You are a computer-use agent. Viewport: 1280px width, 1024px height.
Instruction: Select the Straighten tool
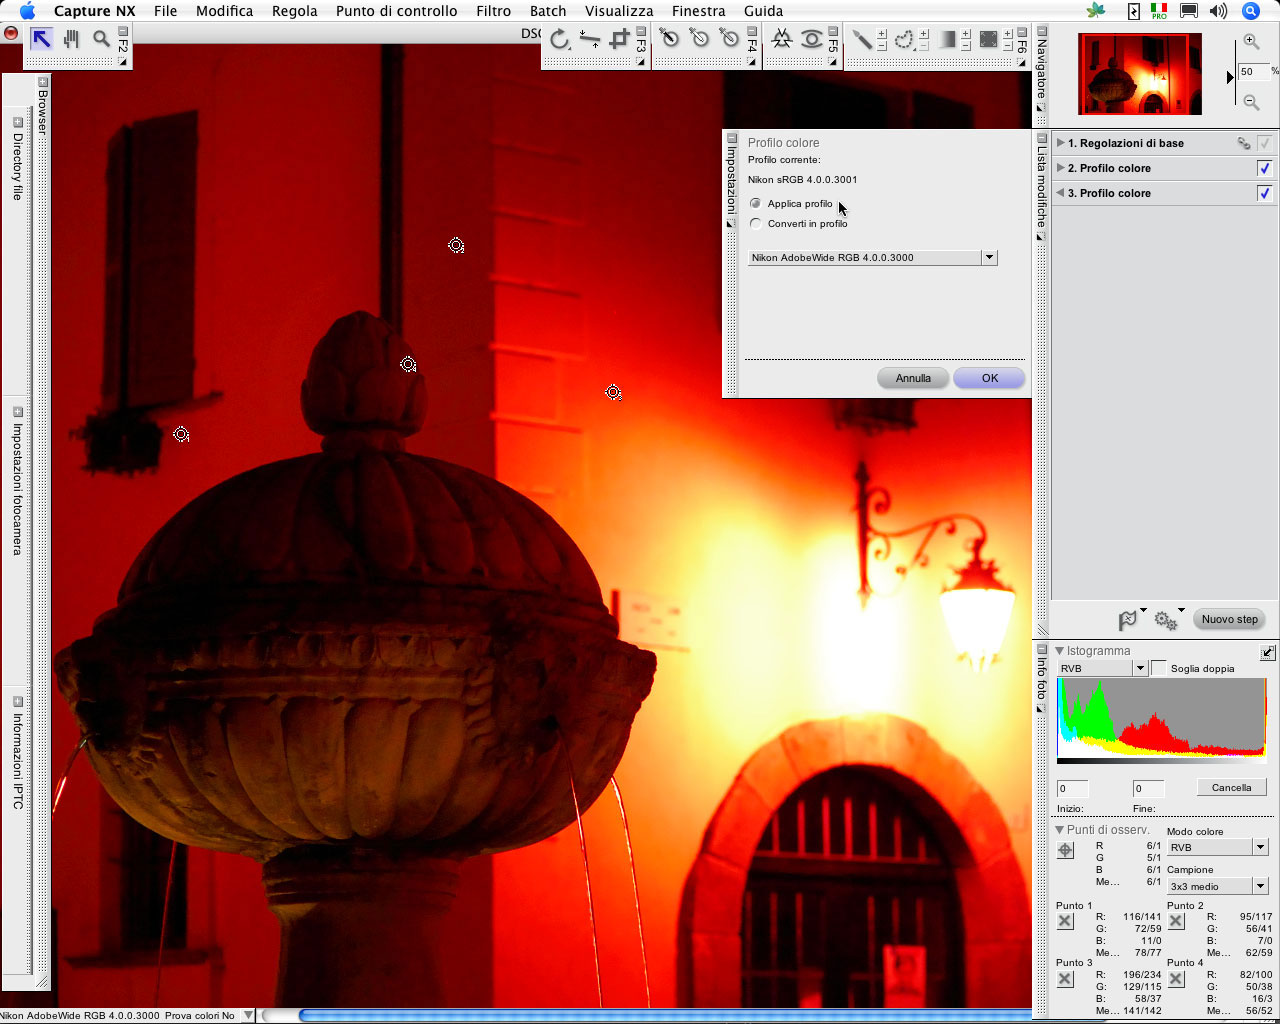click(x=590, y=39)
